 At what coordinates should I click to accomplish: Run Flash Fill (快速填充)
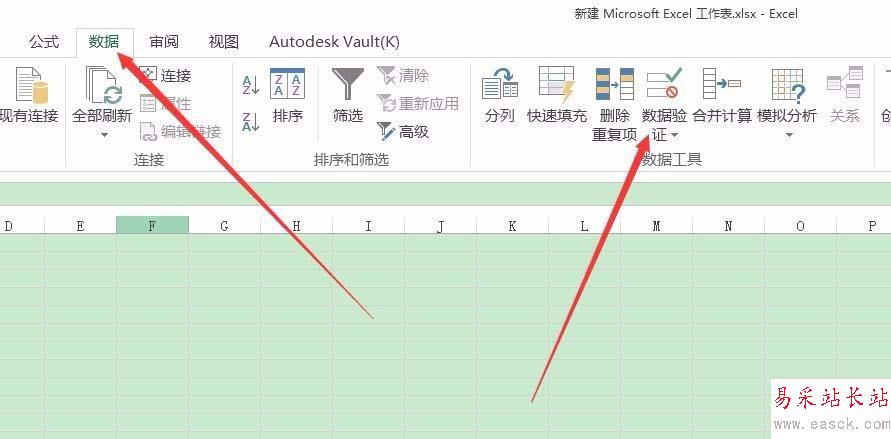click(x=557, y=96)
